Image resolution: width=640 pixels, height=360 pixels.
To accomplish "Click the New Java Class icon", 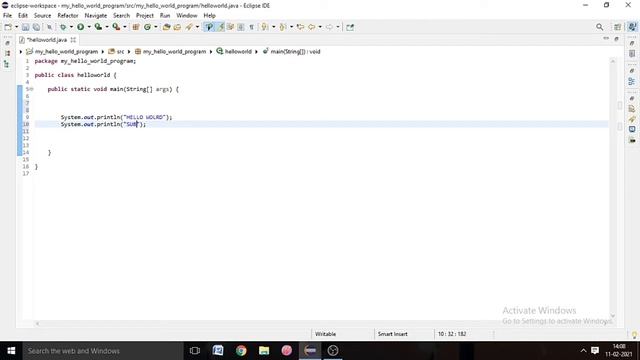I will pos(147,27).
